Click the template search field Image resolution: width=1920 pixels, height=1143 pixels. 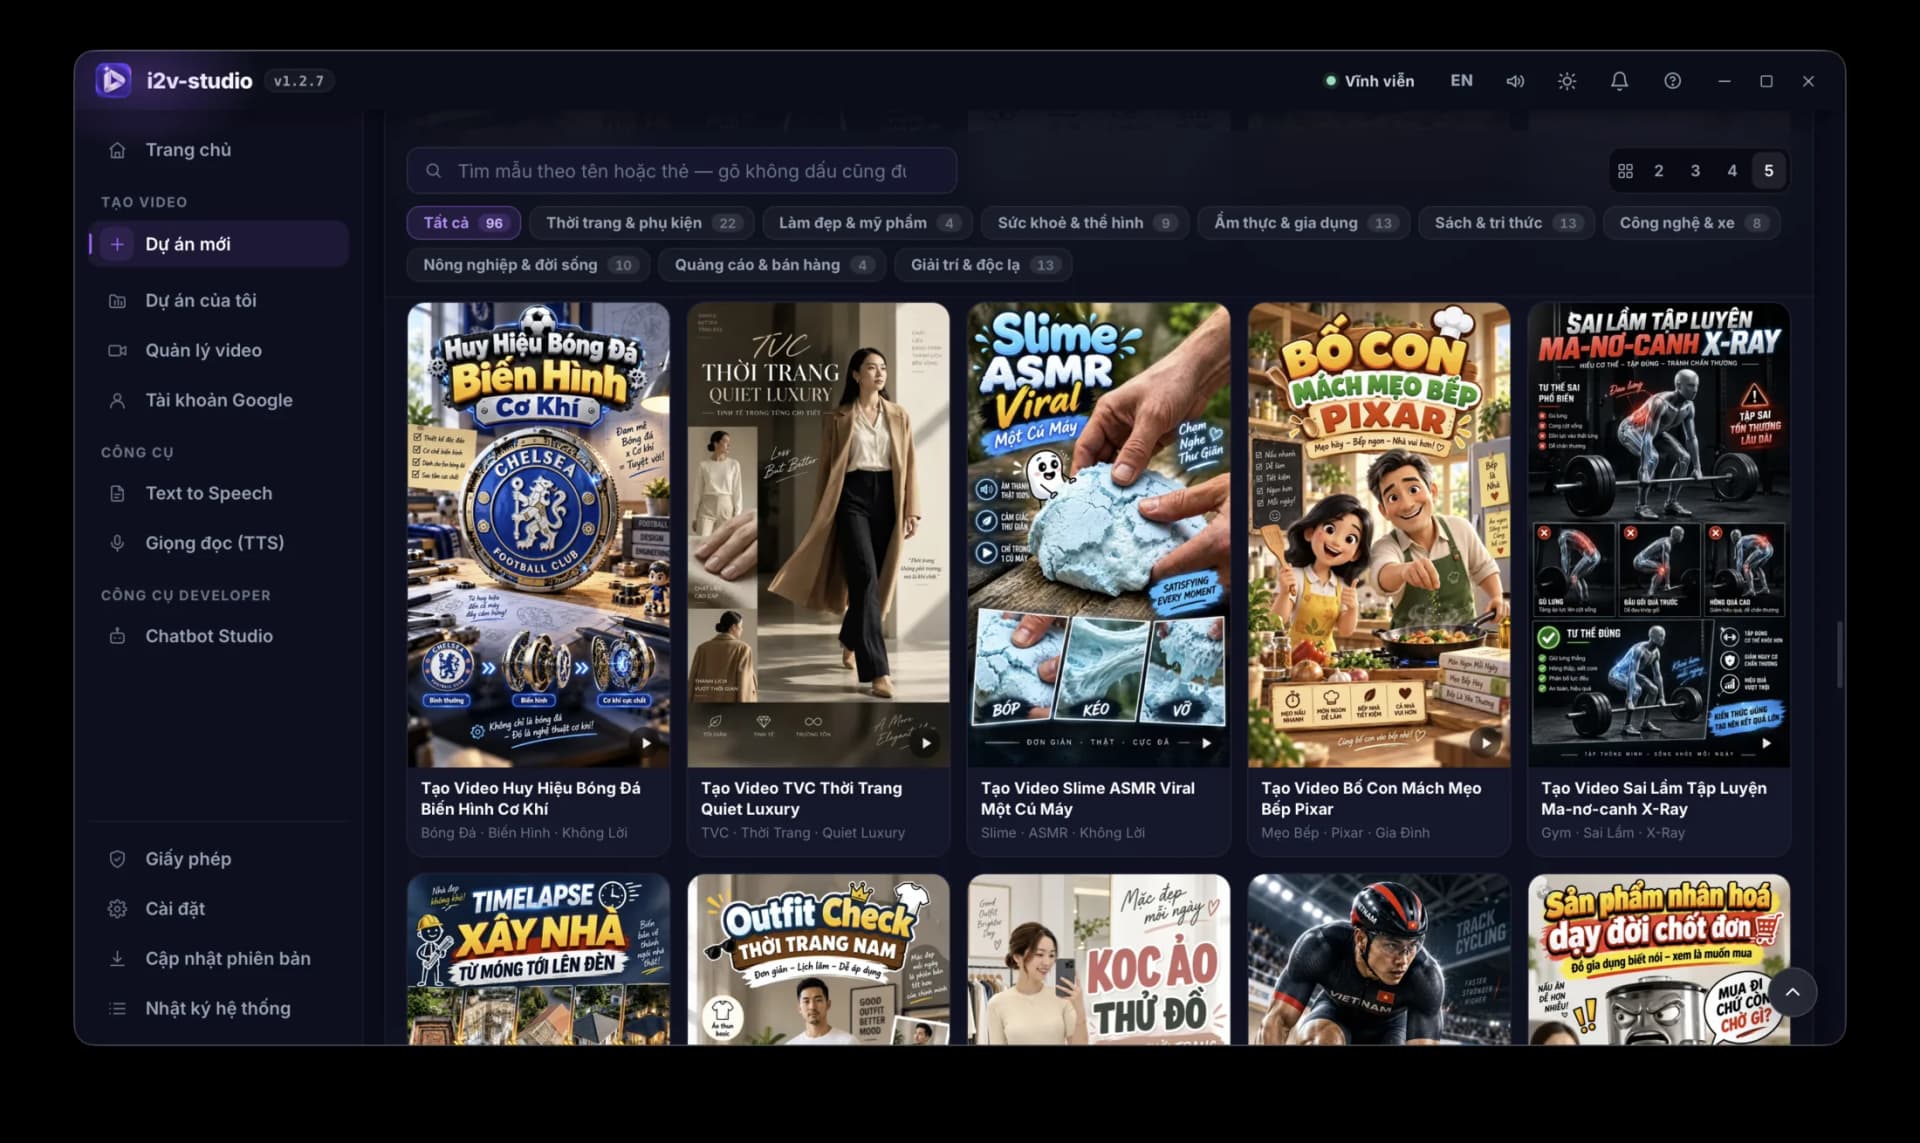[681, 171]
